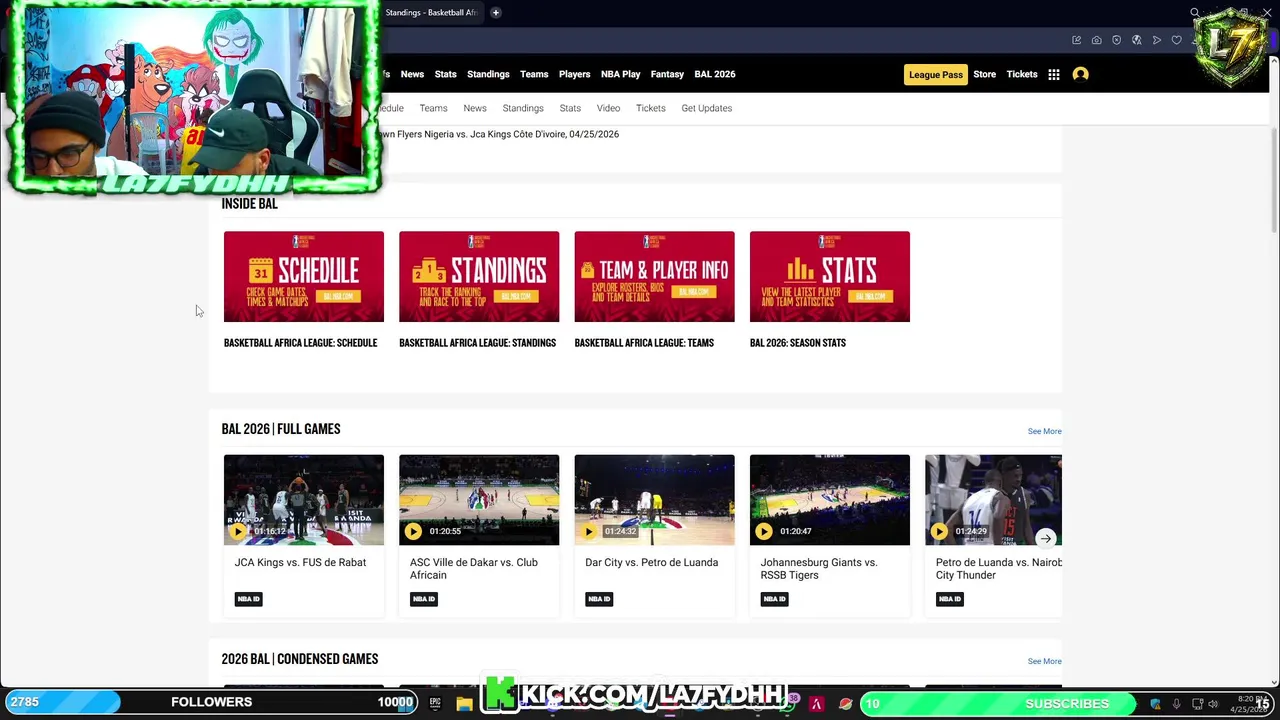Screen dimensions: 1280x720
Task: Open Petro de Luanda vs. Nairobi City Thunder thumbnail
Action: 993,500
